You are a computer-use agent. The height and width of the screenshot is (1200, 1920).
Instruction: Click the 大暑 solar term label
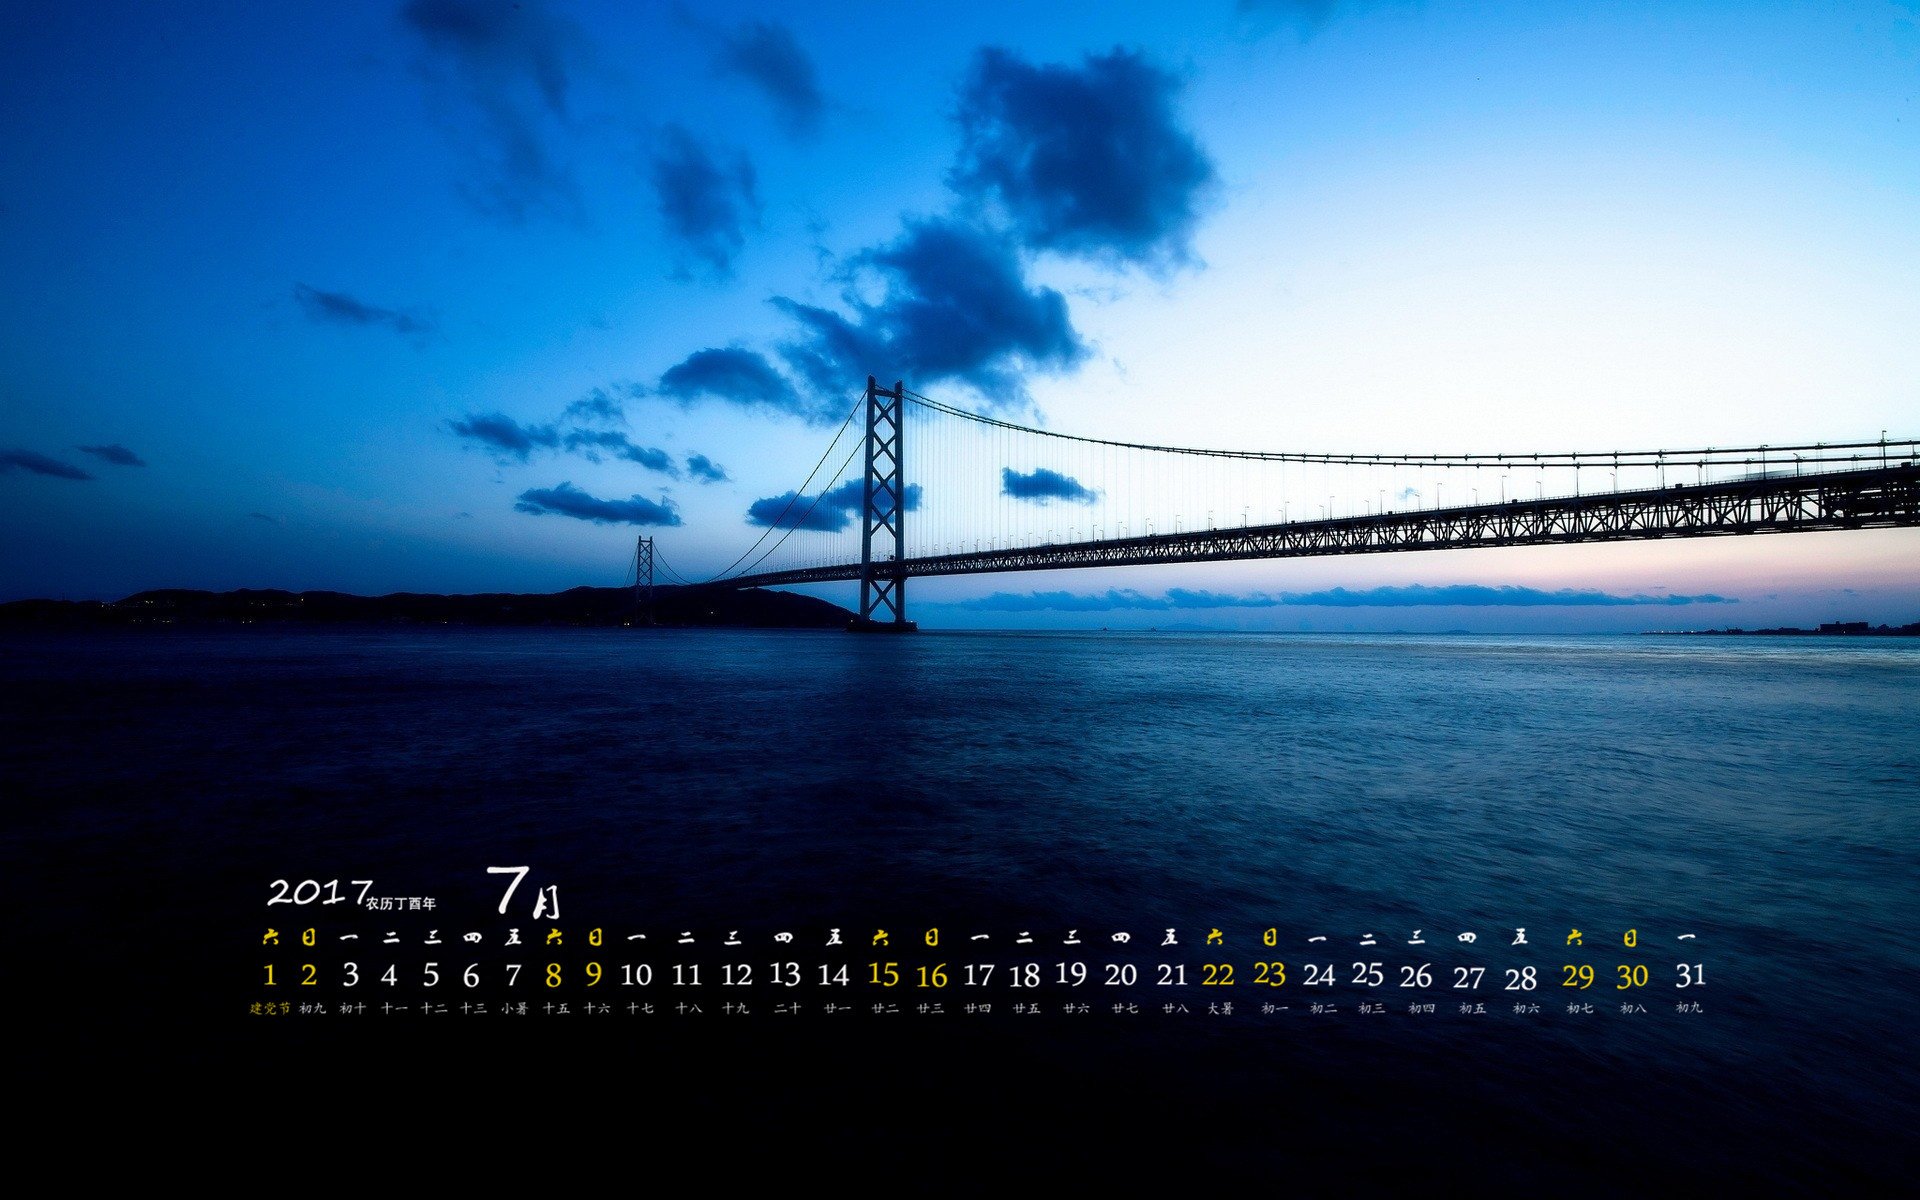(1220, 1008)
